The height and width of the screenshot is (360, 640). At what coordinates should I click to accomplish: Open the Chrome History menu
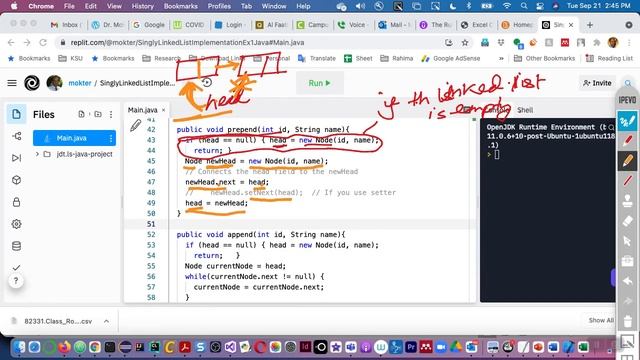click(x=142, y=6)
